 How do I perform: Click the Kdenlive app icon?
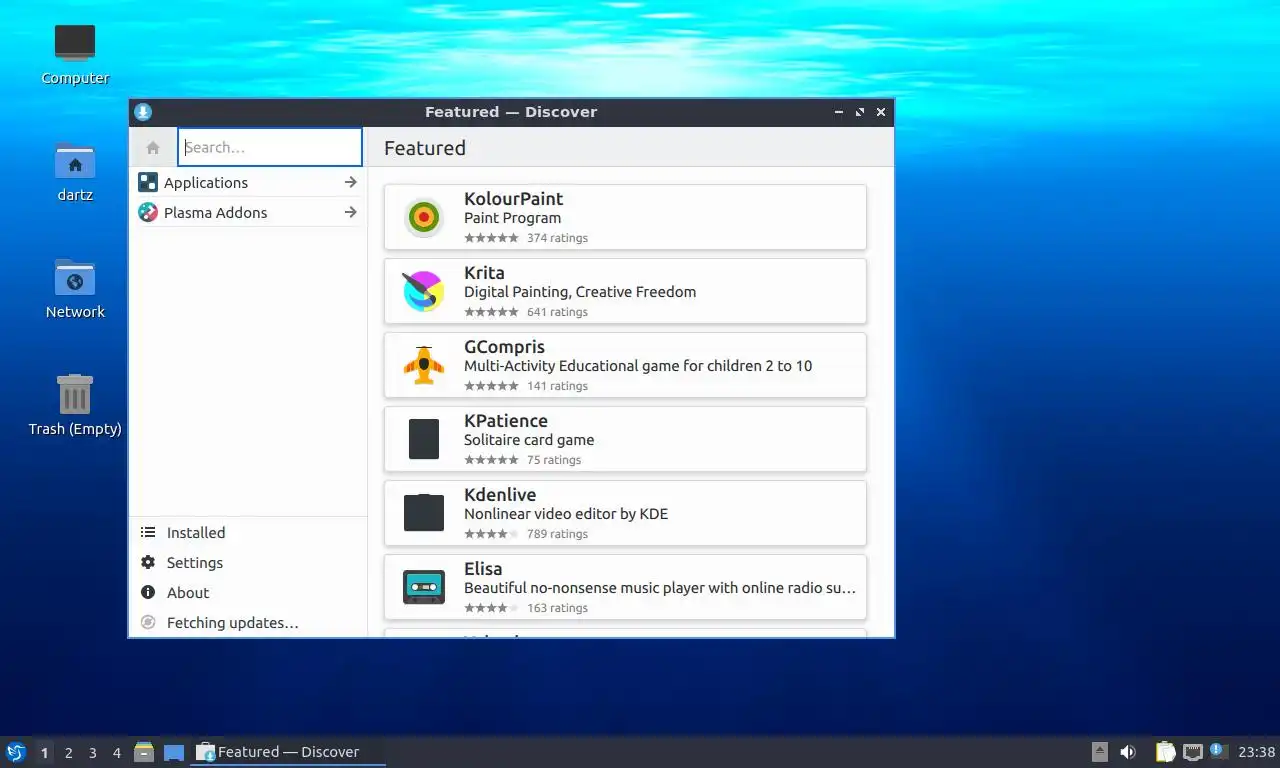(x=424, y=513)
